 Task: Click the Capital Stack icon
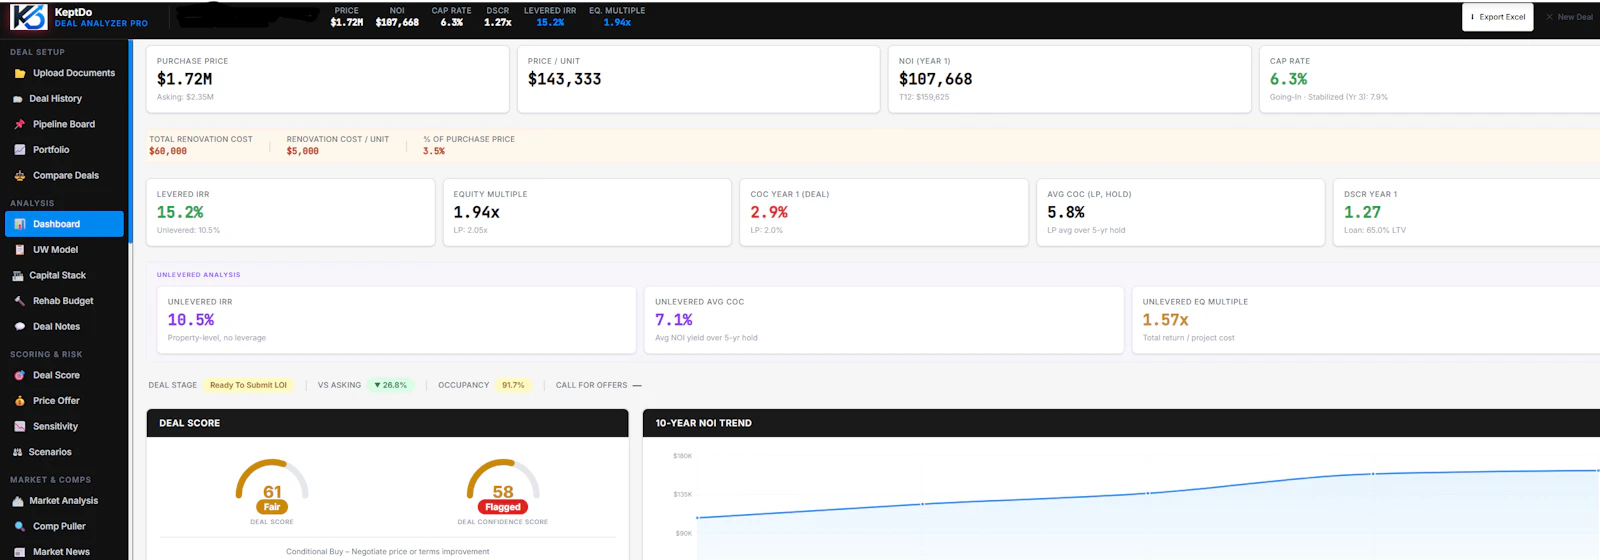coord(18,275)
